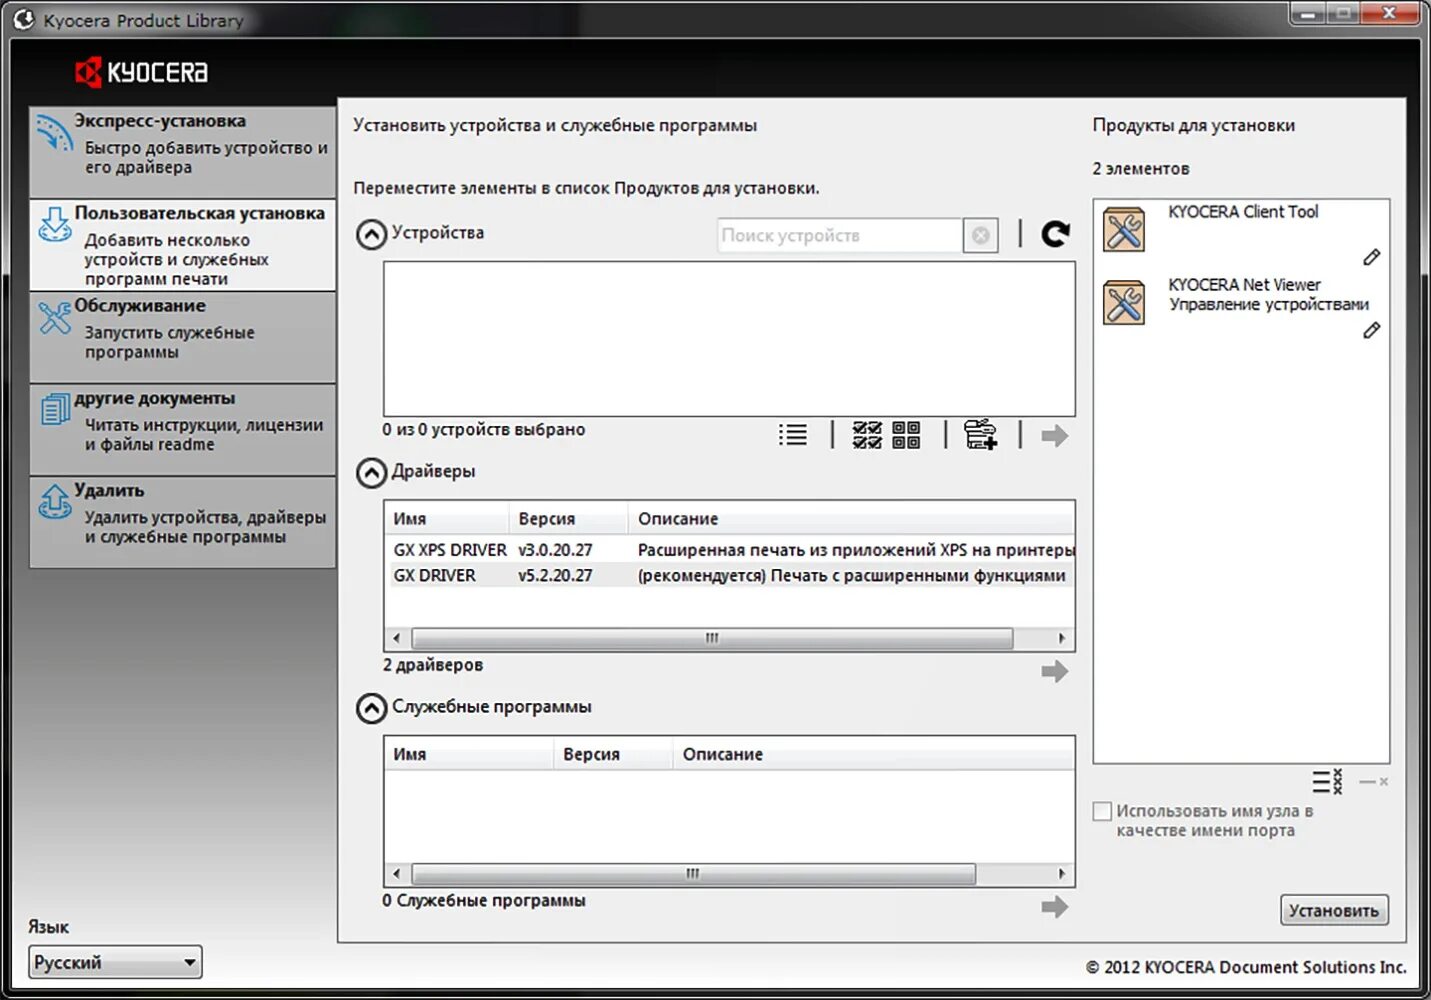Select the GX DRIVER row

730,576
